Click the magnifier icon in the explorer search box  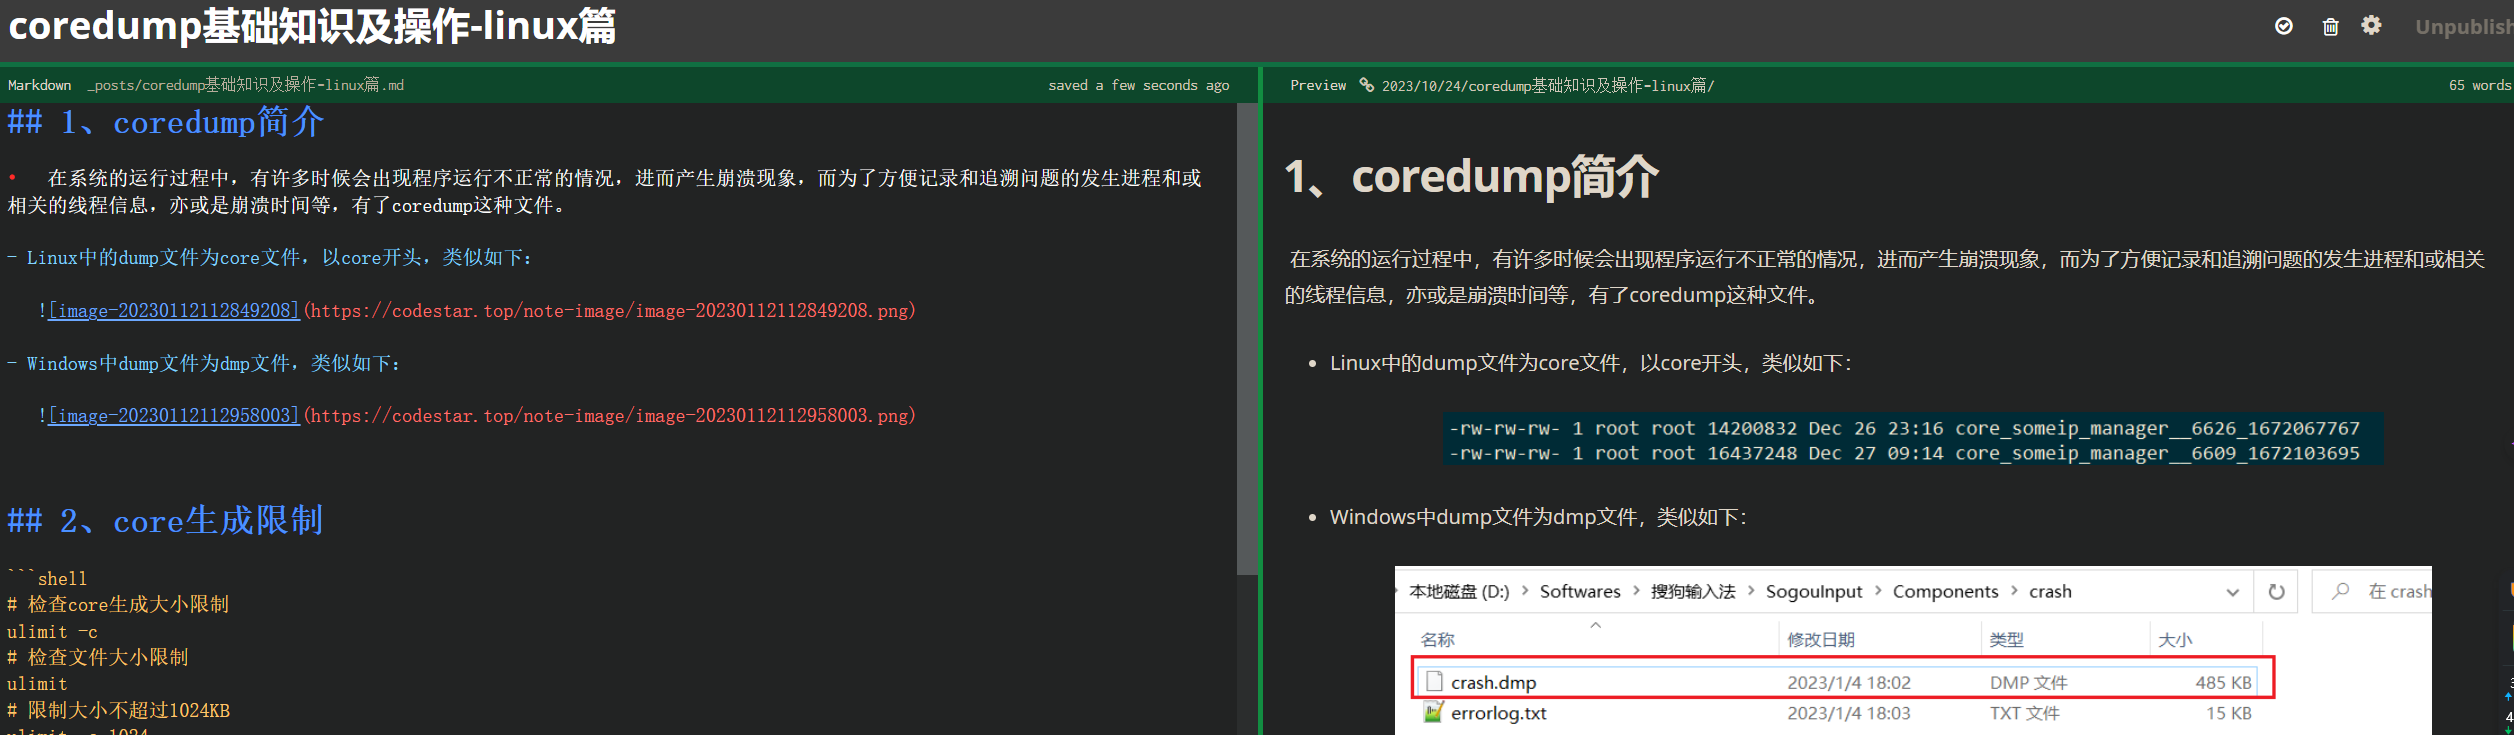pyautogui.click(x=2341, y=592)
